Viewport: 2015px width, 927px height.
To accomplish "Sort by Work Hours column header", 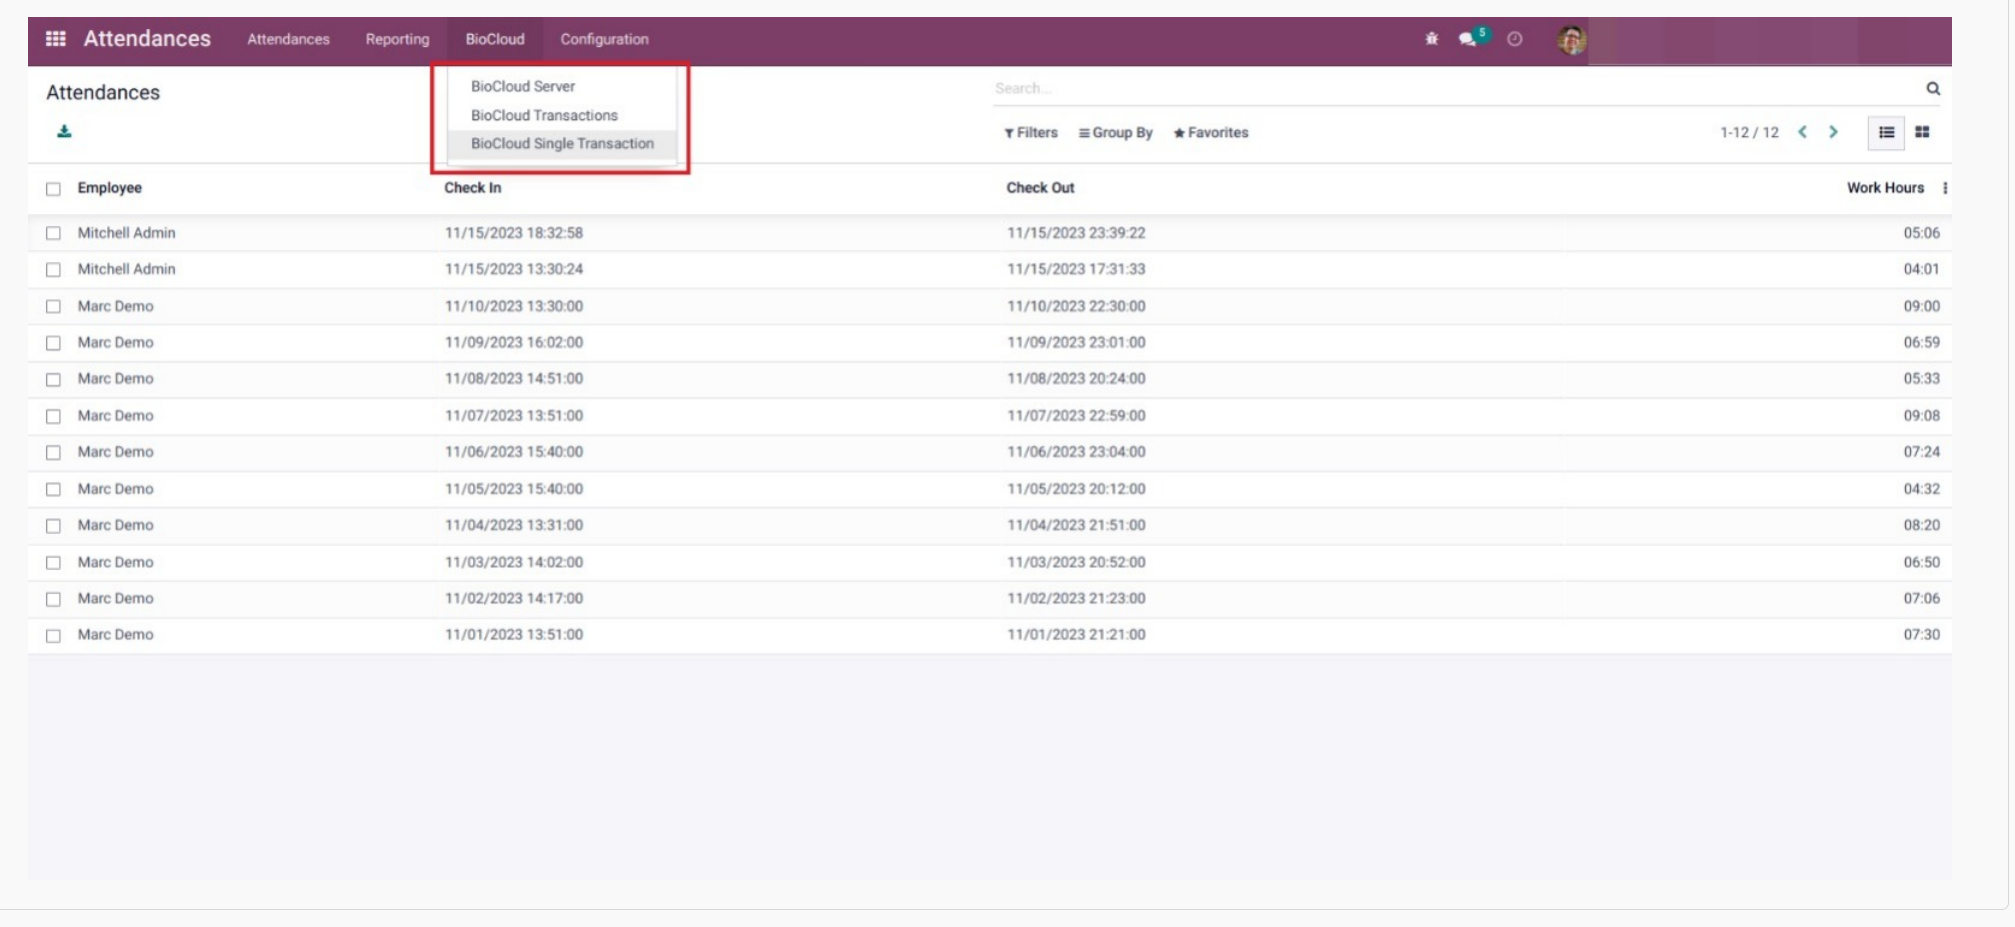I will pos(1885,188).
